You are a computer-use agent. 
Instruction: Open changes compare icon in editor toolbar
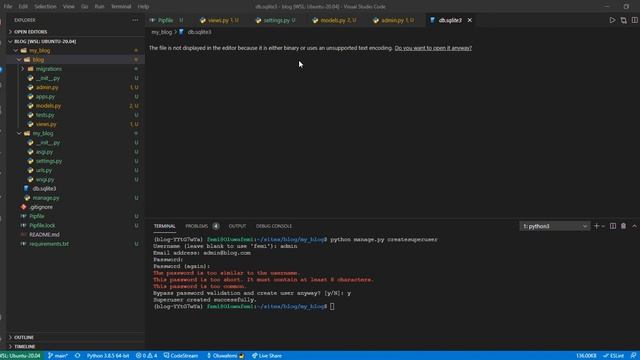(623, 20)
